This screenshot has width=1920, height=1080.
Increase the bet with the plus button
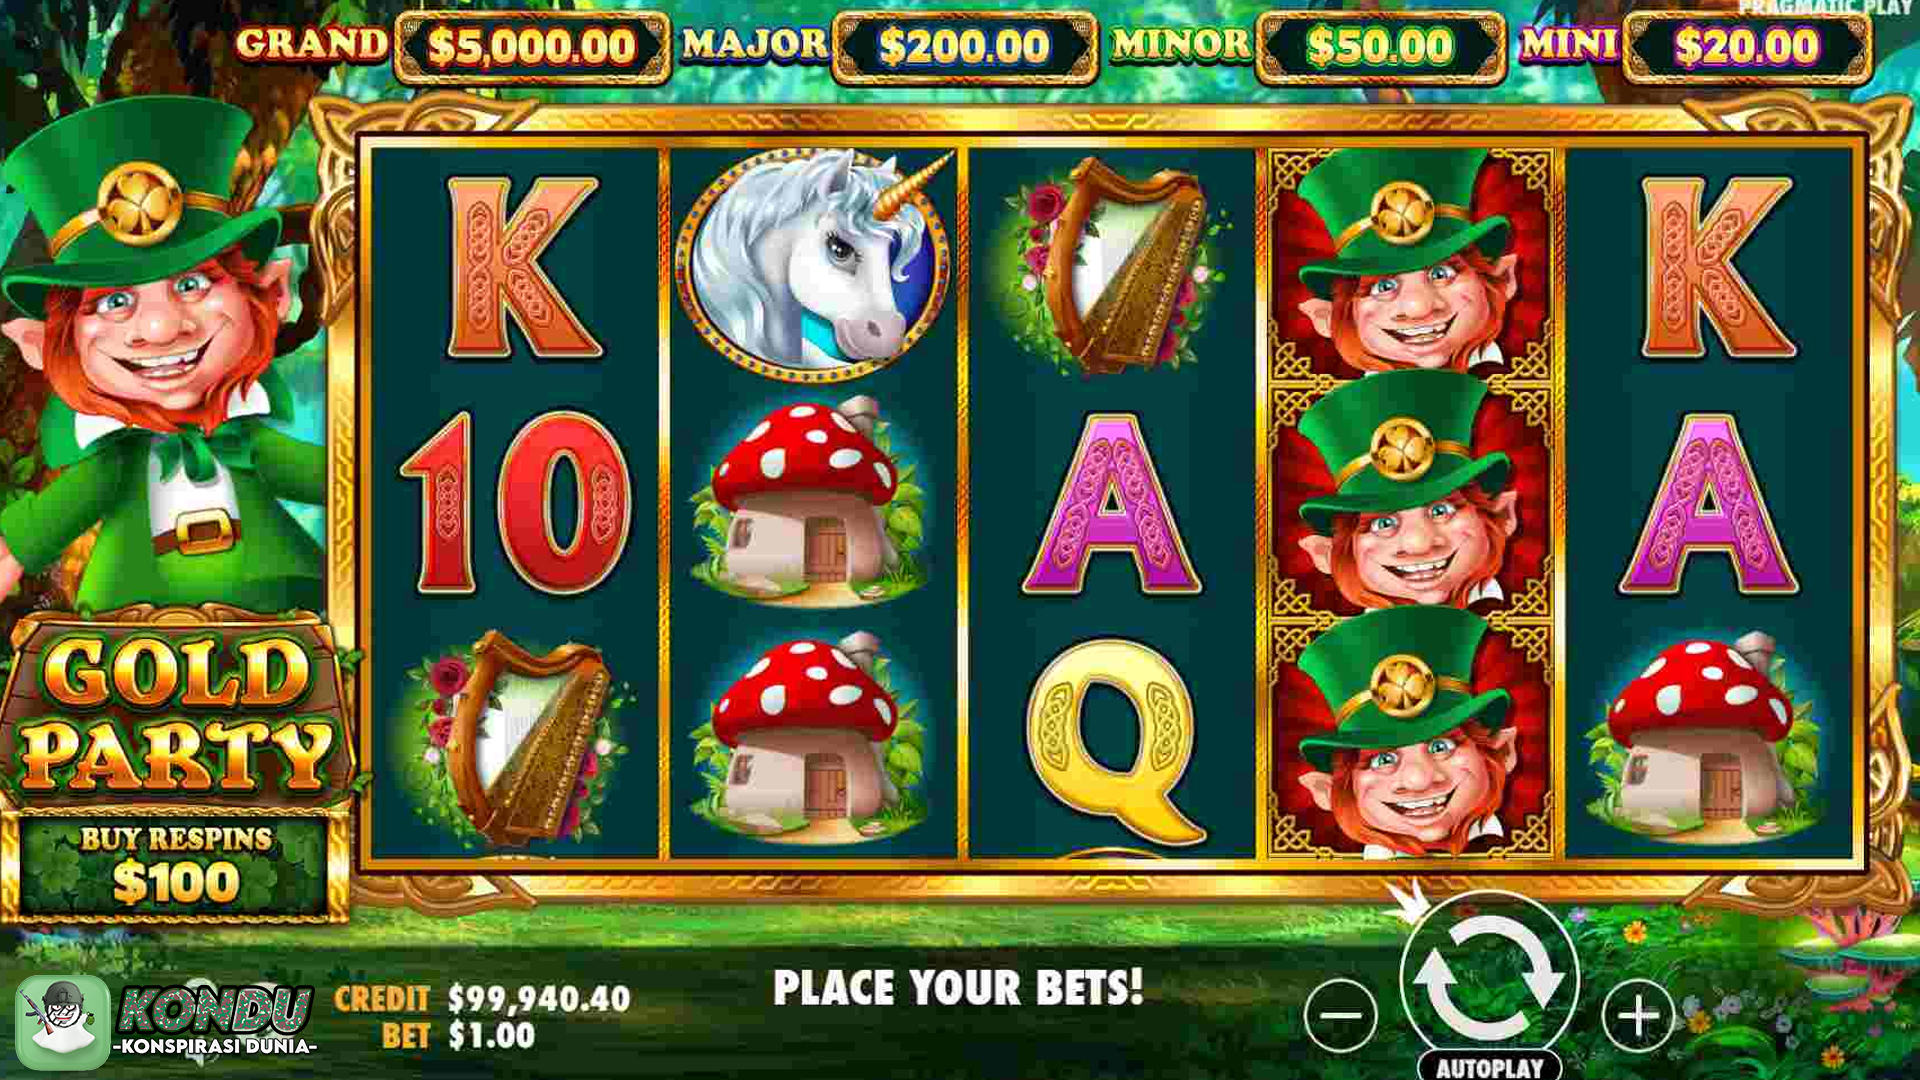1638,1016
